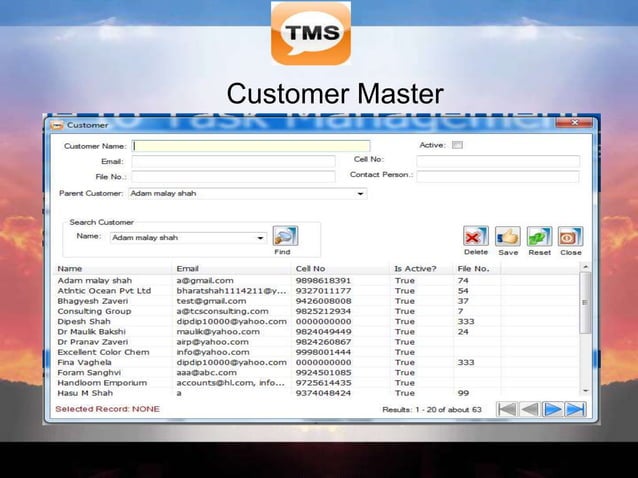Screen dimensions: 638x478
Task: Sort by the File No. column header
Action: click(x=477, y=269)
